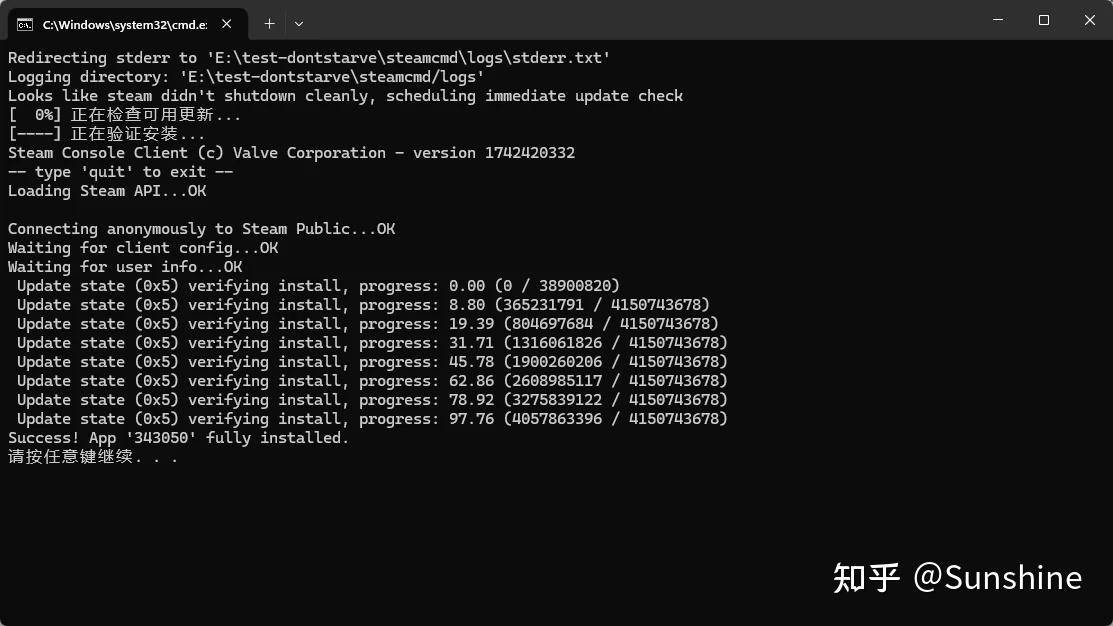Click the 'Steam Console Client' version line
This screenshot has width=1113, height=626.
click(x=292, y=153)
